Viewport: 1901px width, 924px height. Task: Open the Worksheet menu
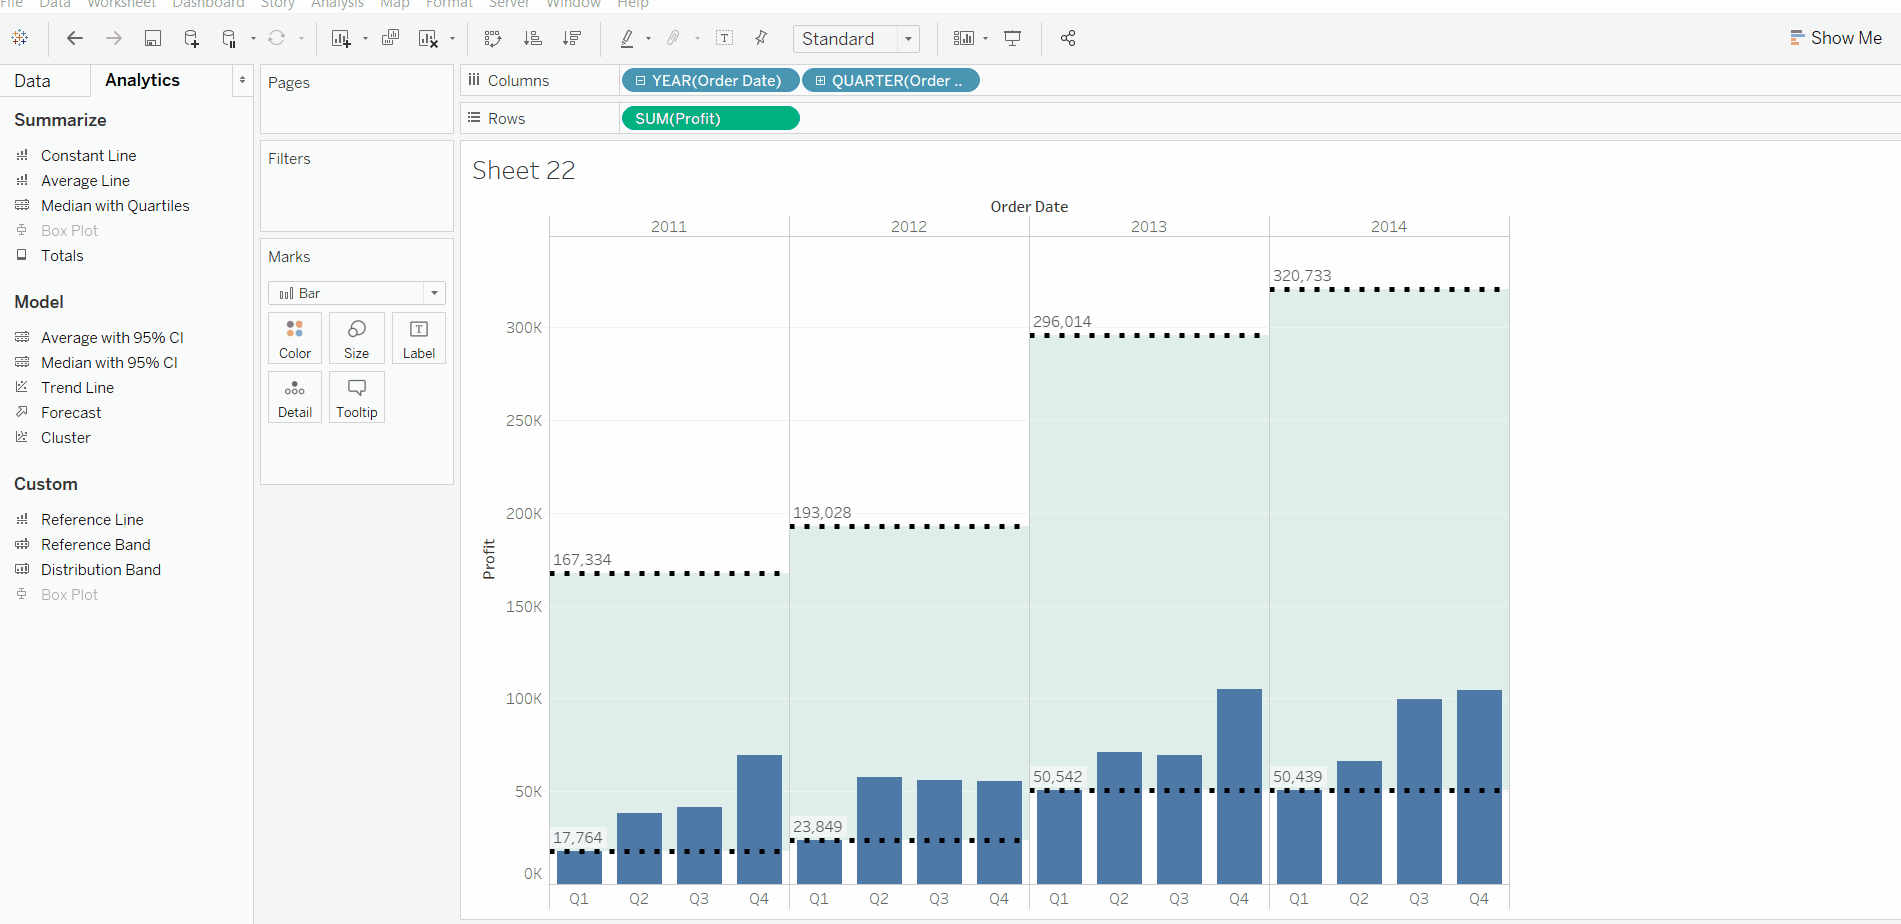click(121, 4)
